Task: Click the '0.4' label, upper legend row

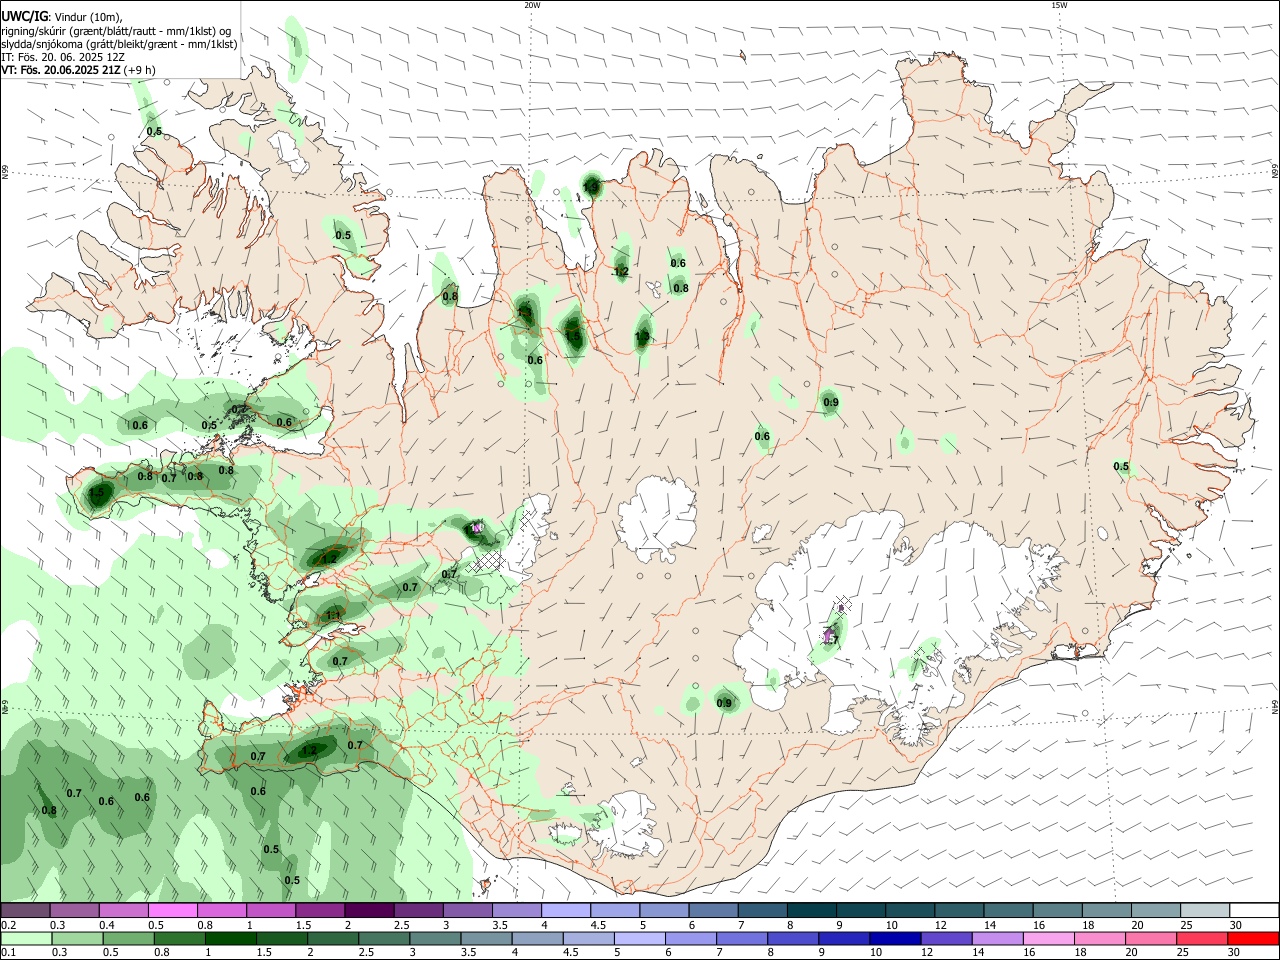Action: coord(107,925)
